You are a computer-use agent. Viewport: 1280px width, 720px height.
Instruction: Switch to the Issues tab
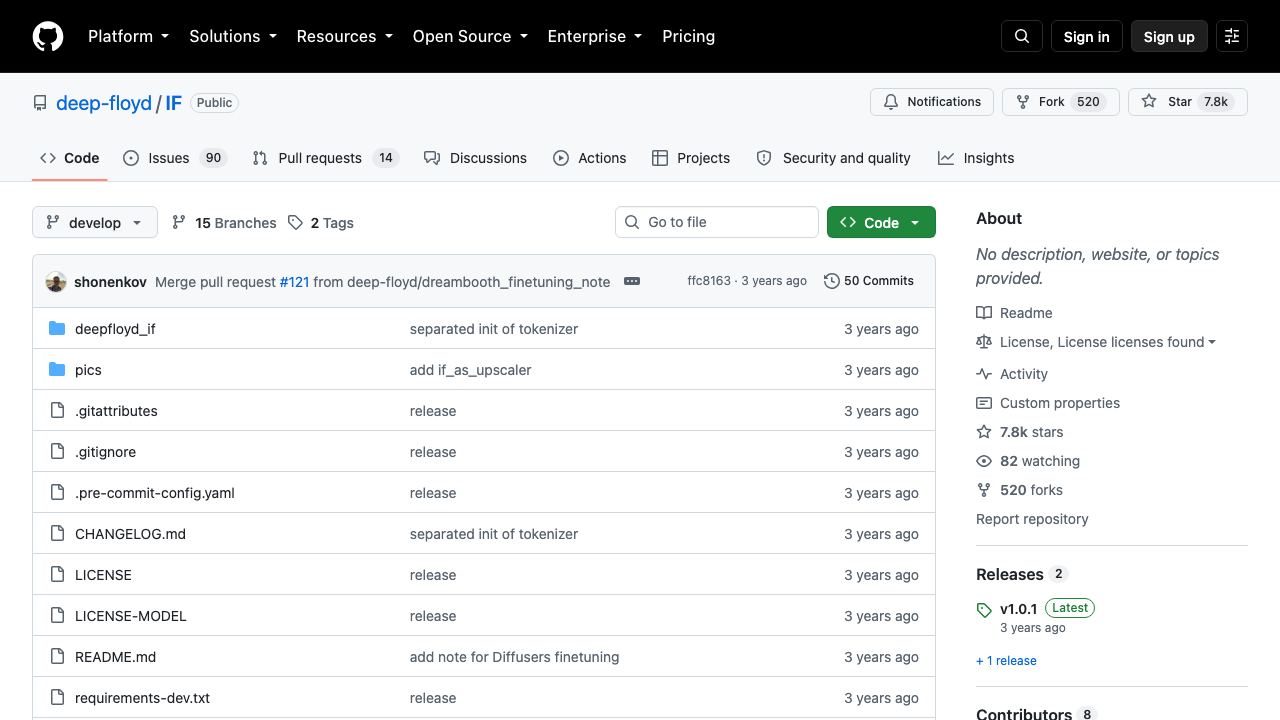[175, 158]
